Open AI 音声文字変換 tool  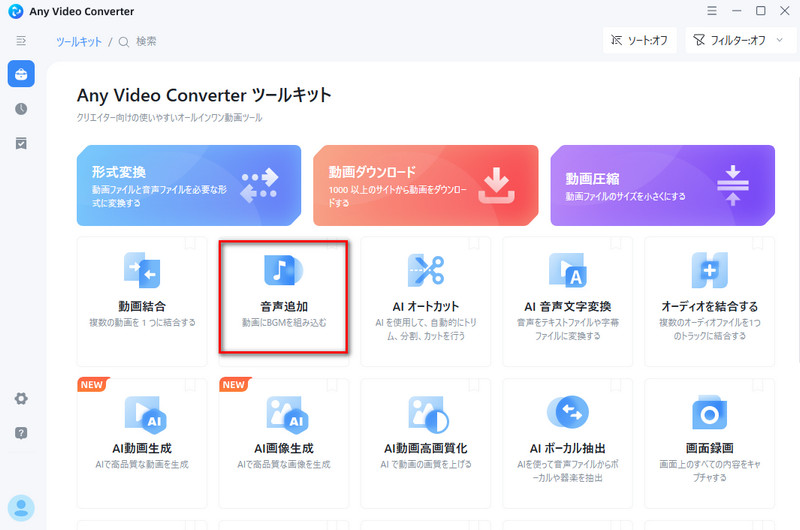click(x=567, y=301)
